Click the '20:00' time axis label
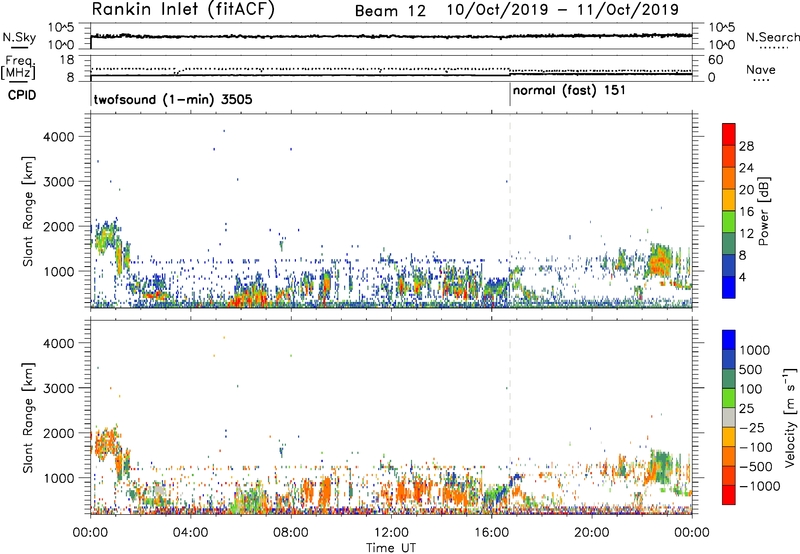The height and width of the screenshot is (554, 800). [x=592, y=533]
